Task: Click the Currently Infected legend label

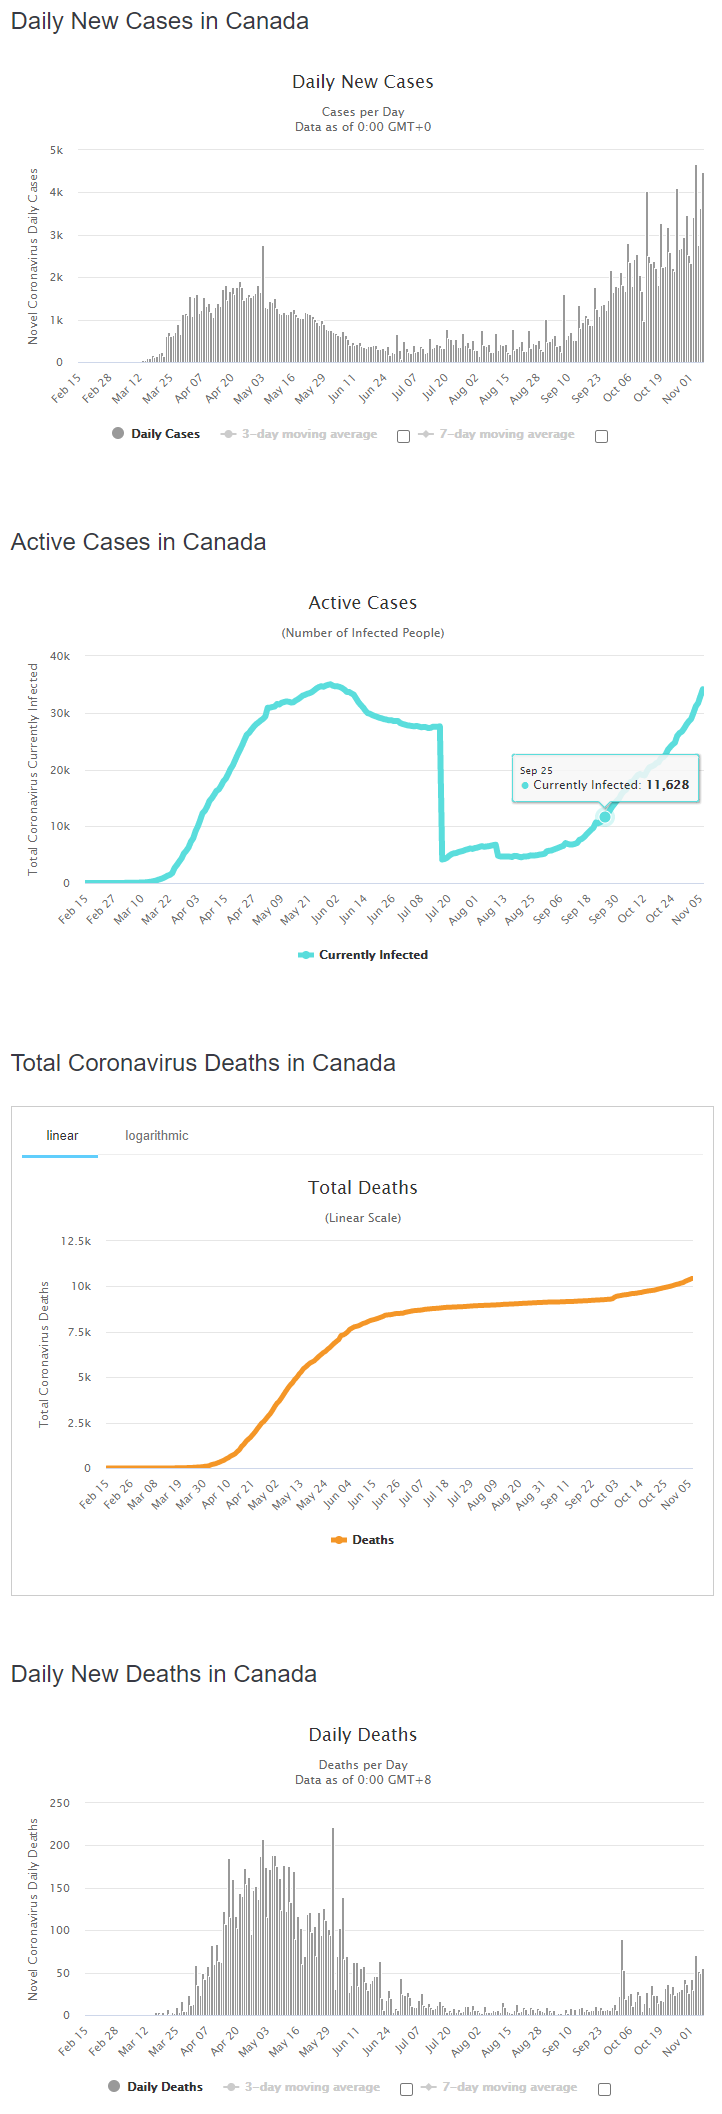Action: coord(373,955)
